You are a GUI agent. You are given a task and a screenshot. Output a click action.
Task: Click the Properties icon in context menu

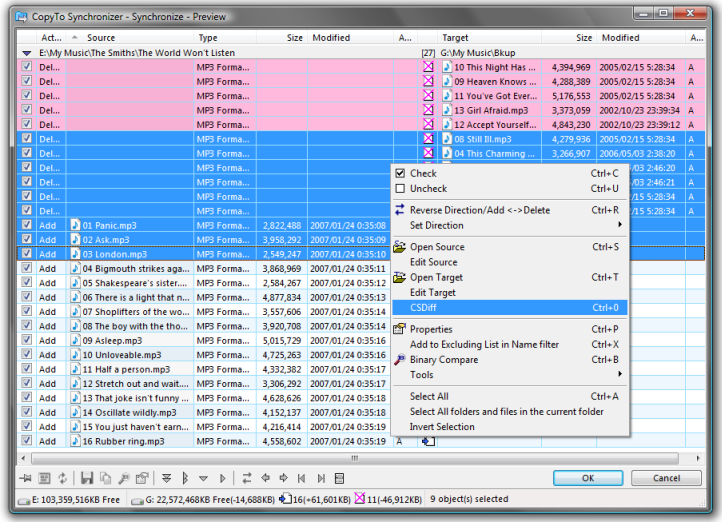pyautogui.click(x=401, y=329)
